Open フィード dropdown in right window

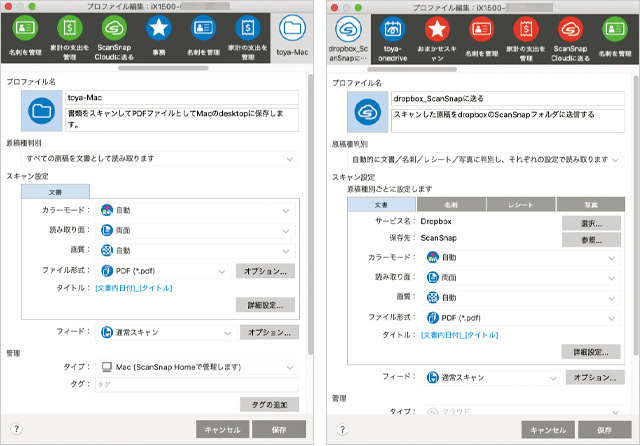492,378
